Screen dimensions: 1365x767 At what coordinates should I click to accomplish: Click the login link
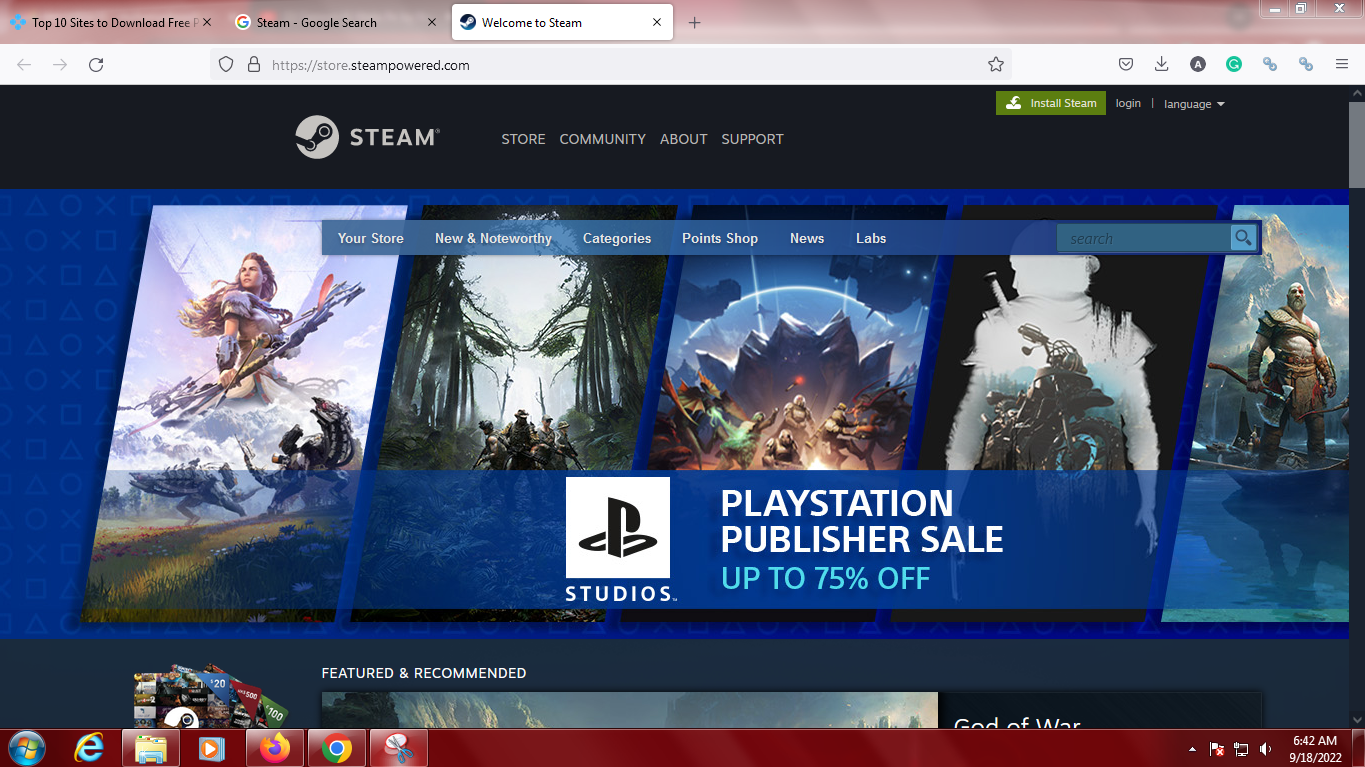click(1128, 103)
